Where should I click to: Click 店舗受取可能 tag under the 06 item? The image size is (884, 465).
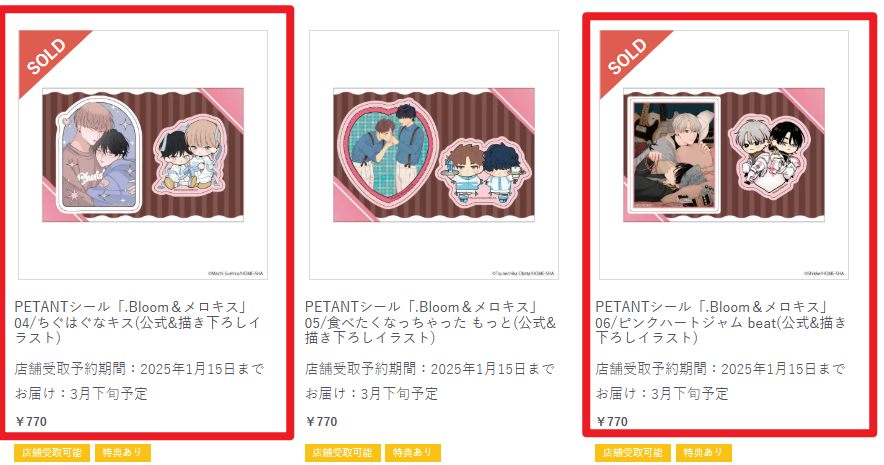tap(633, 453)
